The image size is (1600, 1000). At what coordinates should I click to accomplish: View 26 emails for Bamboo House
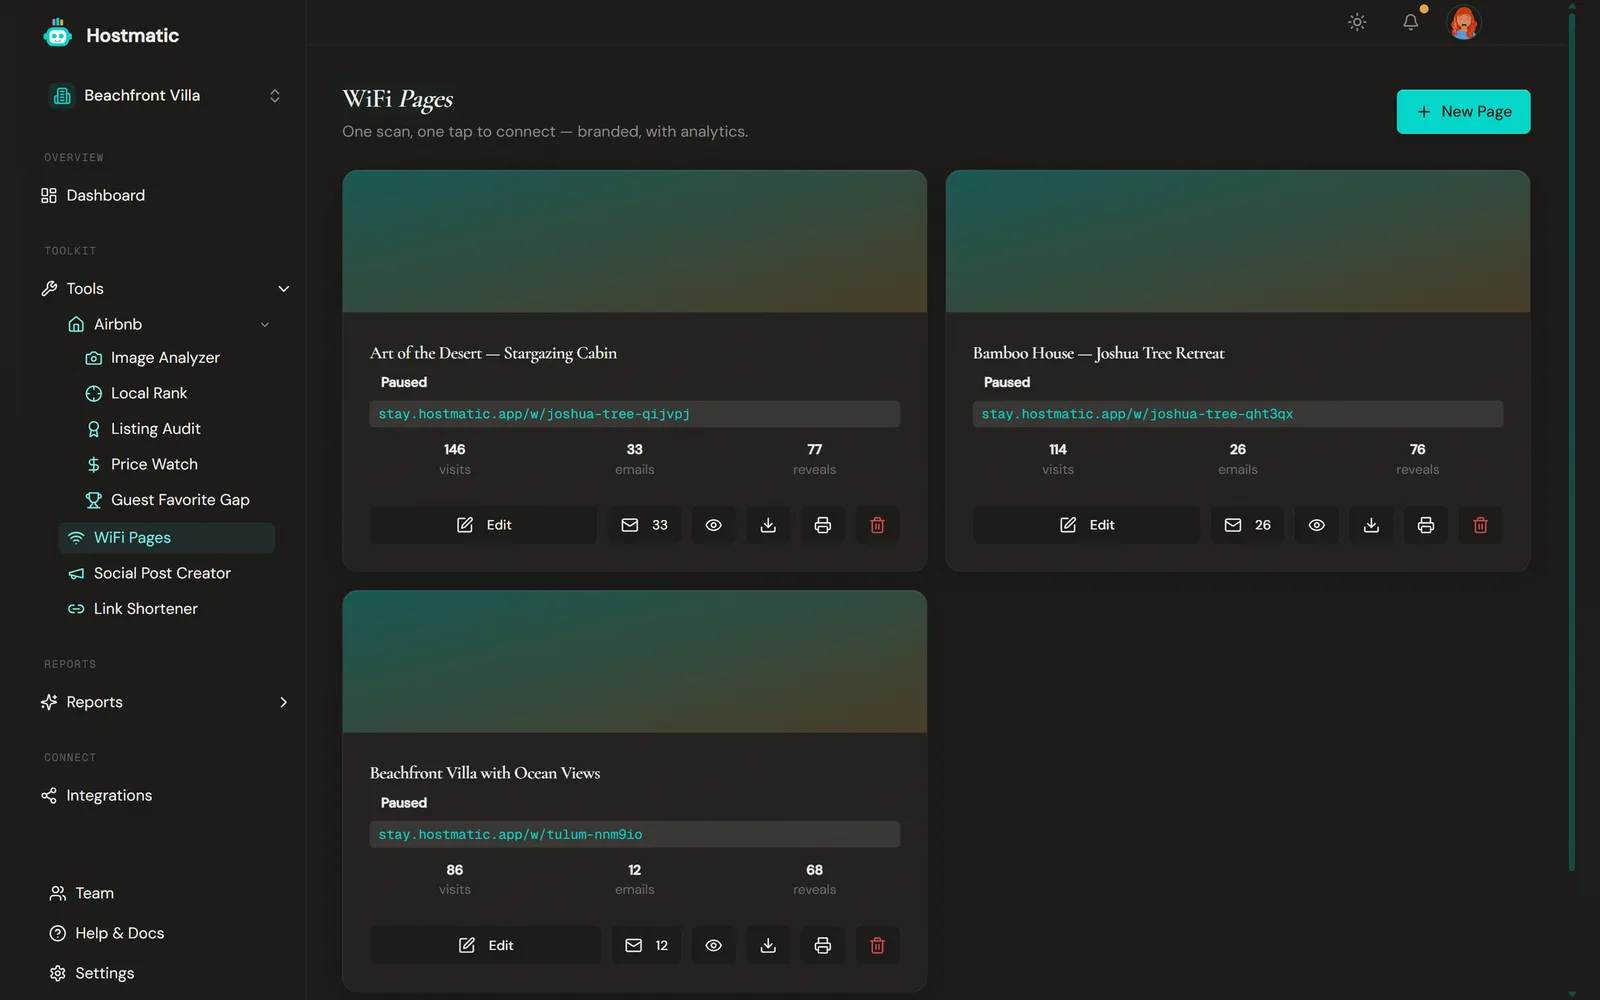1247,525
